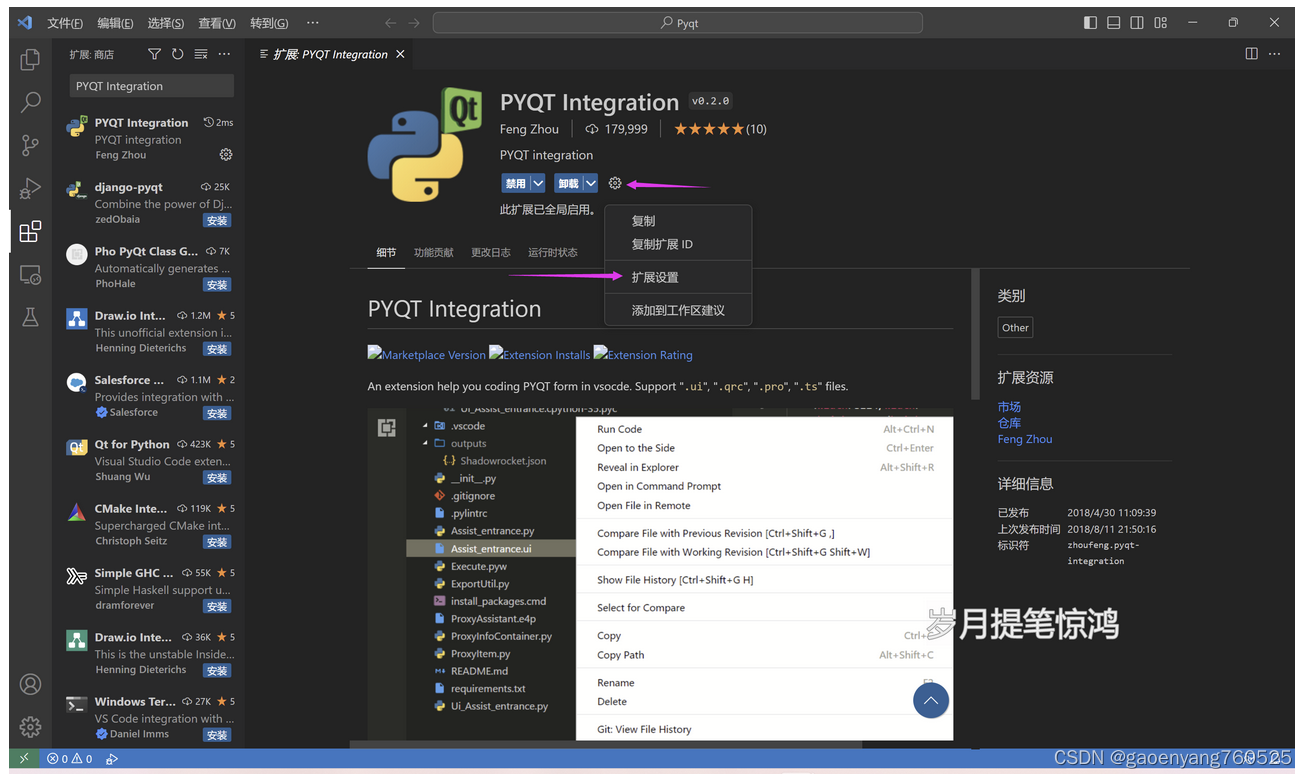Image resolution: width=1308 pixels, height=778 pixels.
Task: Clear extension search results icon
Action: [x=201, y=54]
